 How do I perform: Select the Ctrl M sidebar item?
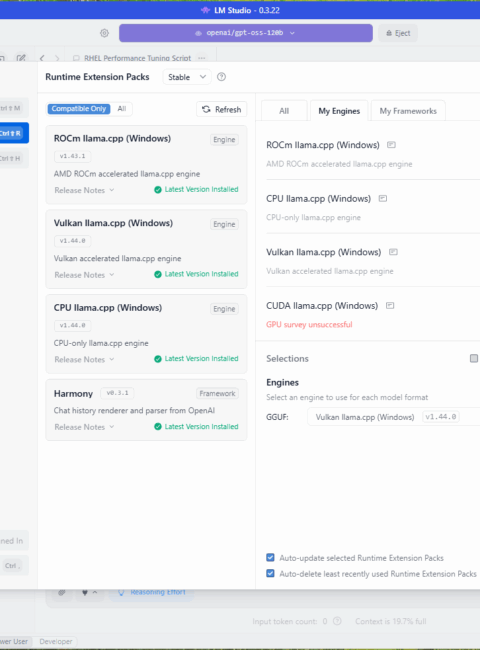[13, 108]
